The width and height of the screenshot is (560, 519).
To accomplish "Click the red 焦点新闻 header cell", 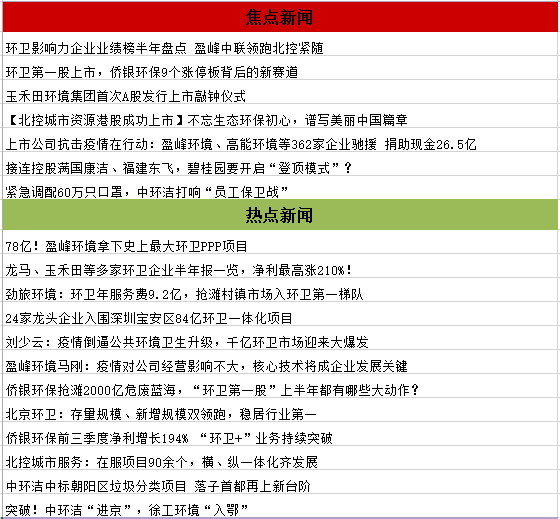I will pos(280,17).
